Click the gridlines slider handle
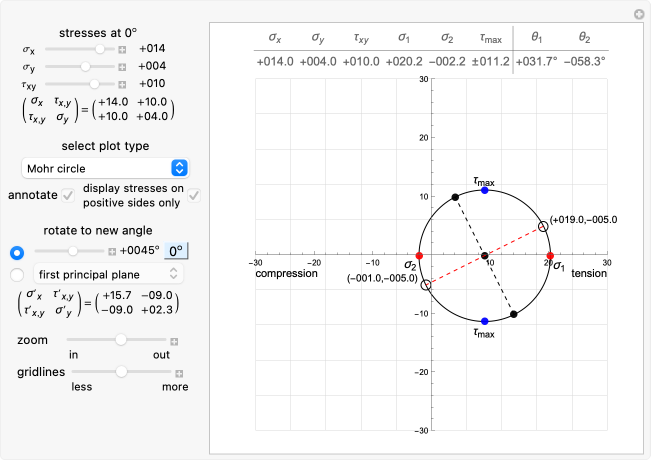Viewport: 651px width, 461px height. (120, 371)
